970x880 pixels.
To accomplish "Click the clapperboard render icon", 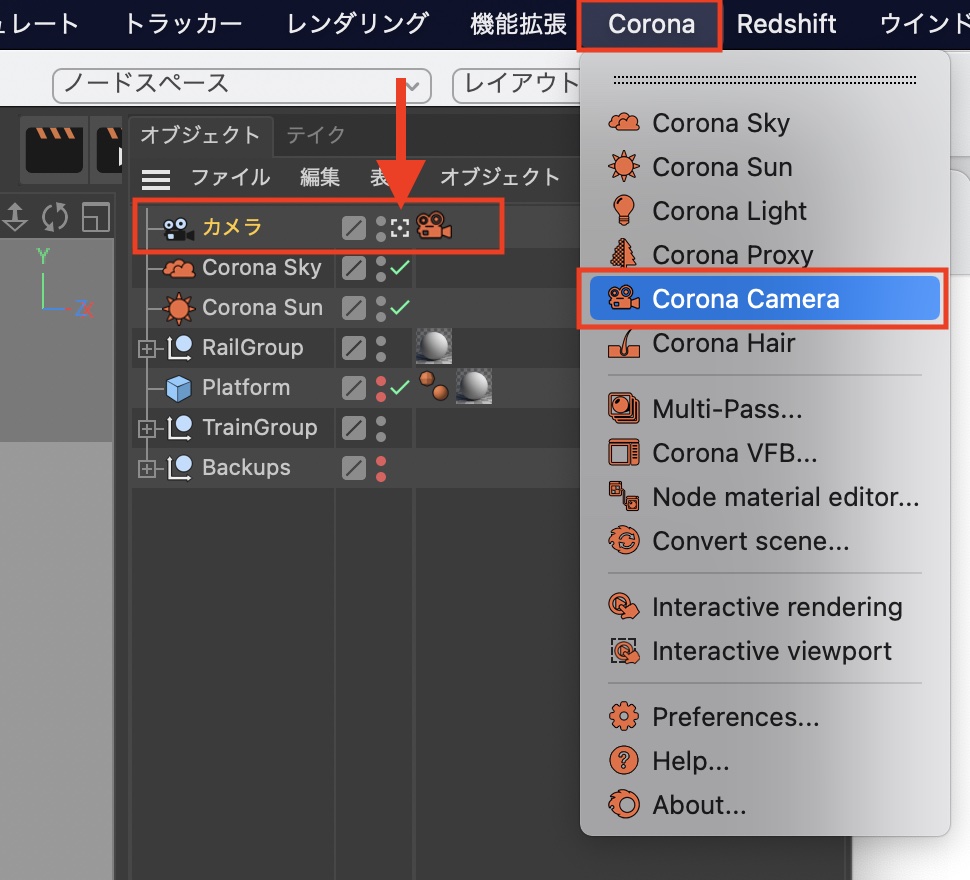I will (54, 148).
